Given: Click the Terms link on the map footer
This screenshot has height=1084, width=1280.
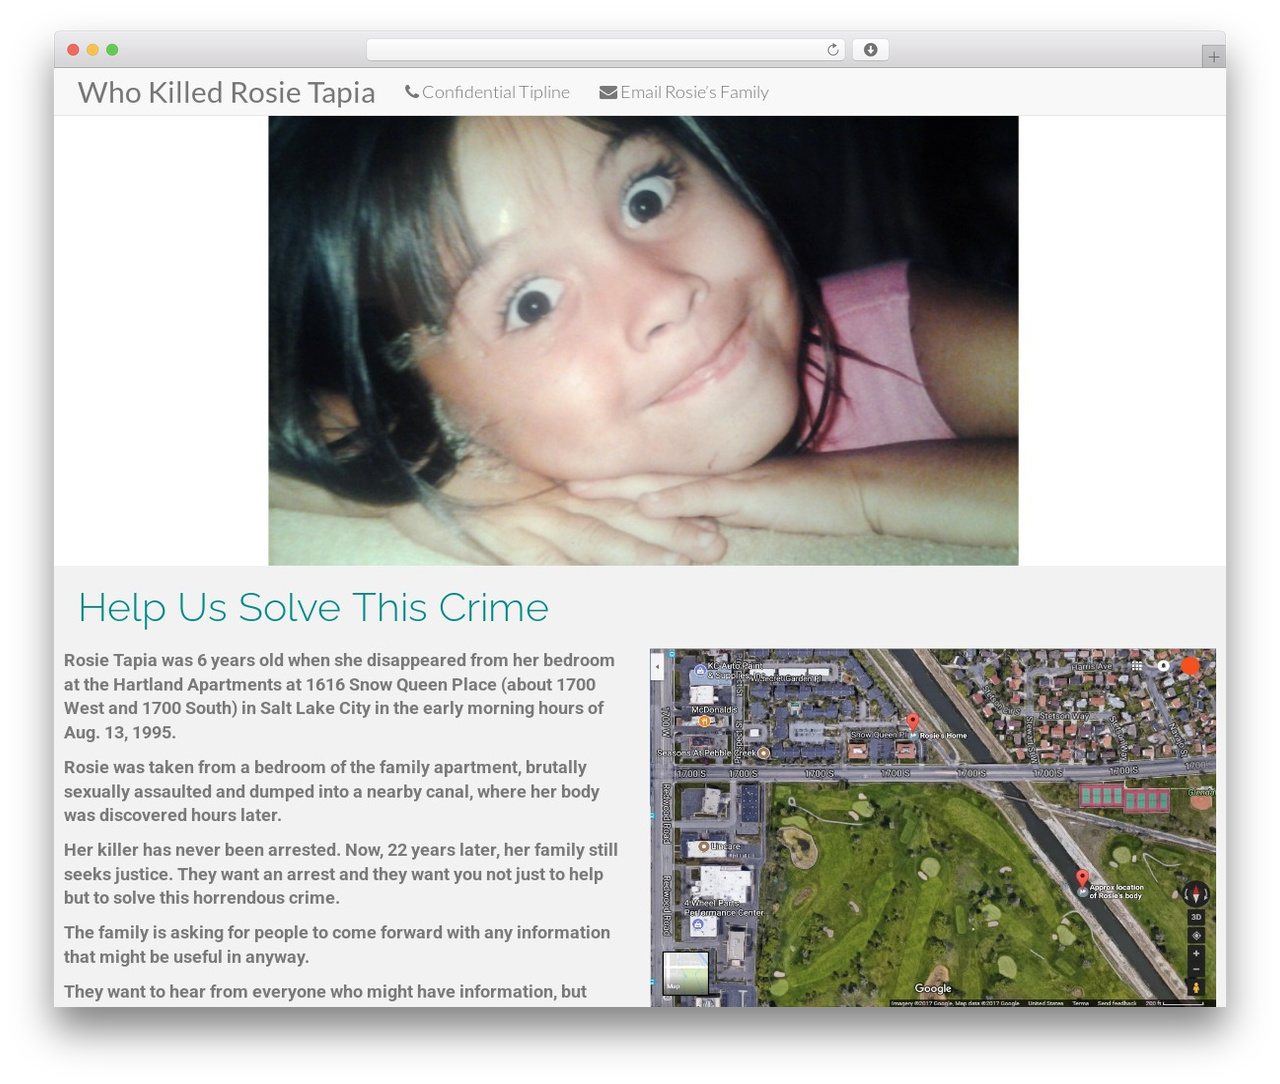Looking at the screenshot, I should coord(1080,1003).
